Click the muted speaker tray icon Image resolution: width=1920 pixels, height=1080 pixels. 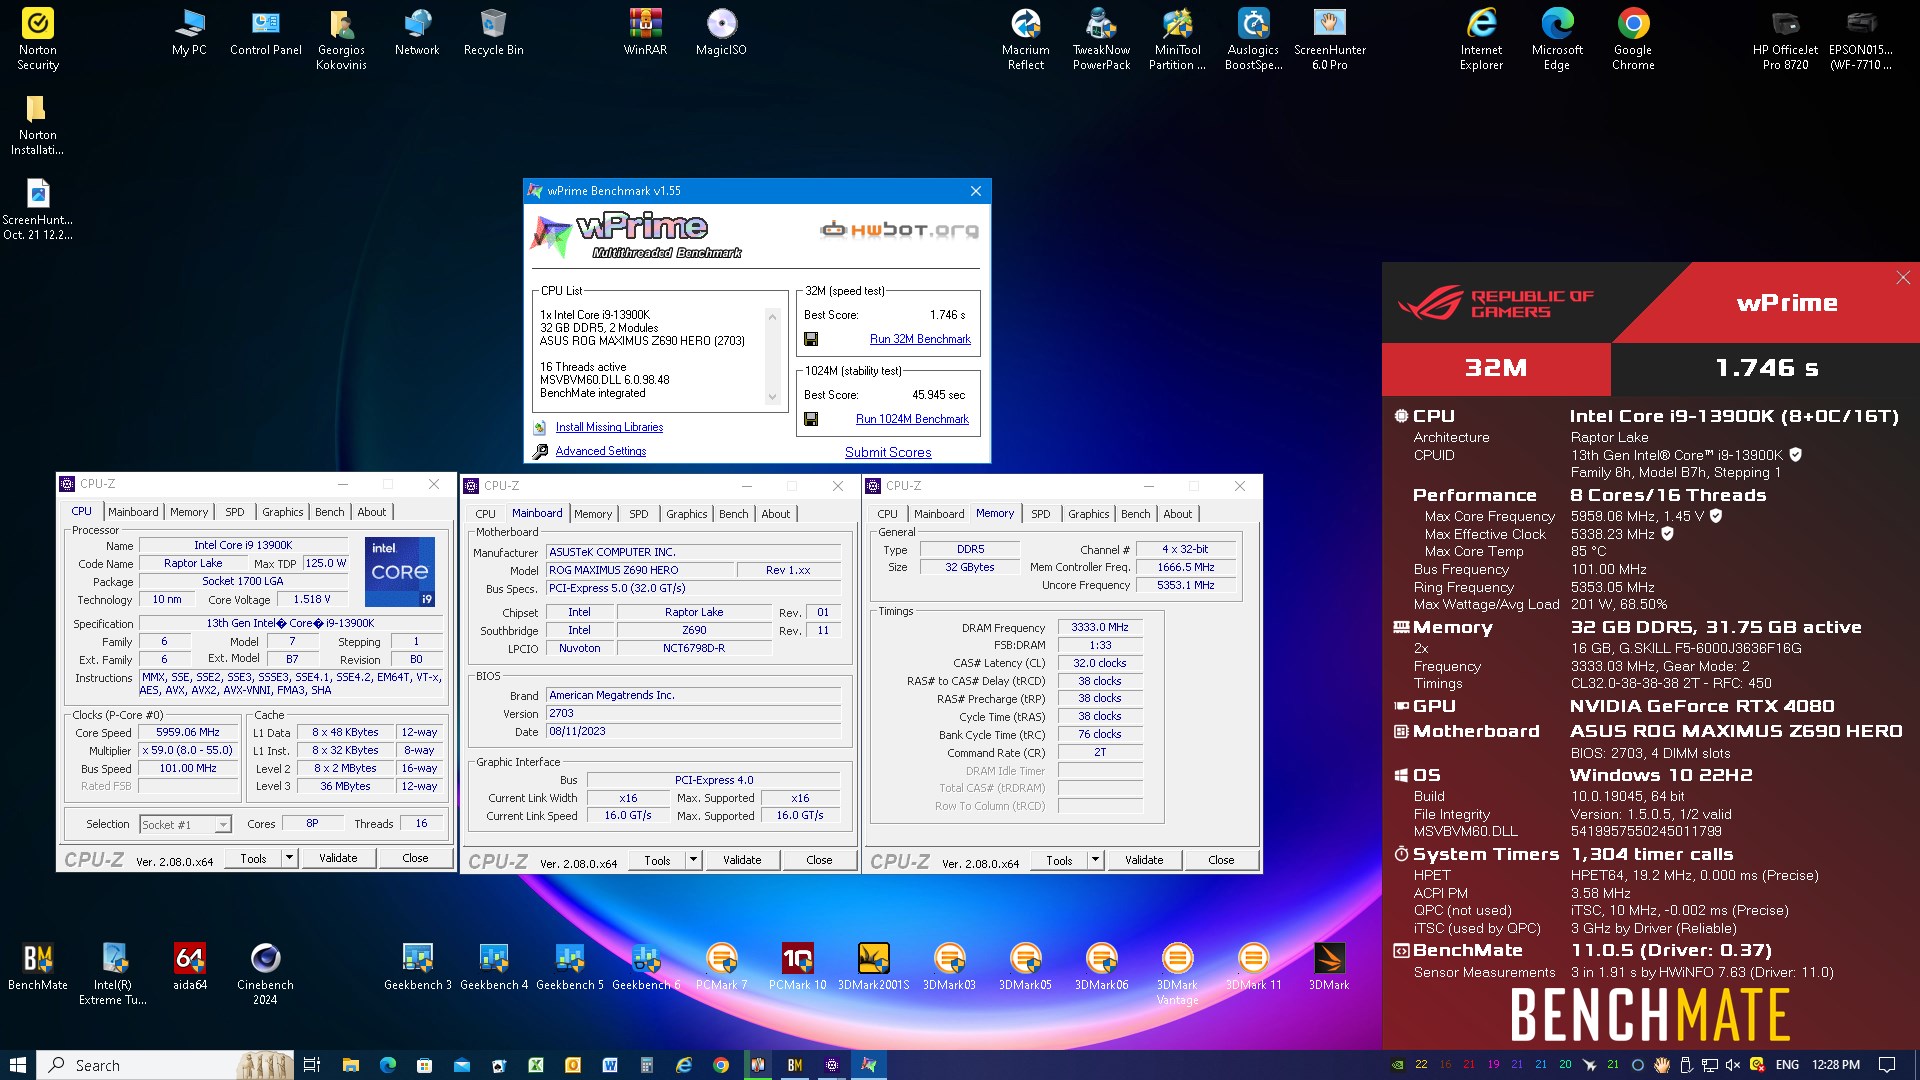pos(1733,1065)
